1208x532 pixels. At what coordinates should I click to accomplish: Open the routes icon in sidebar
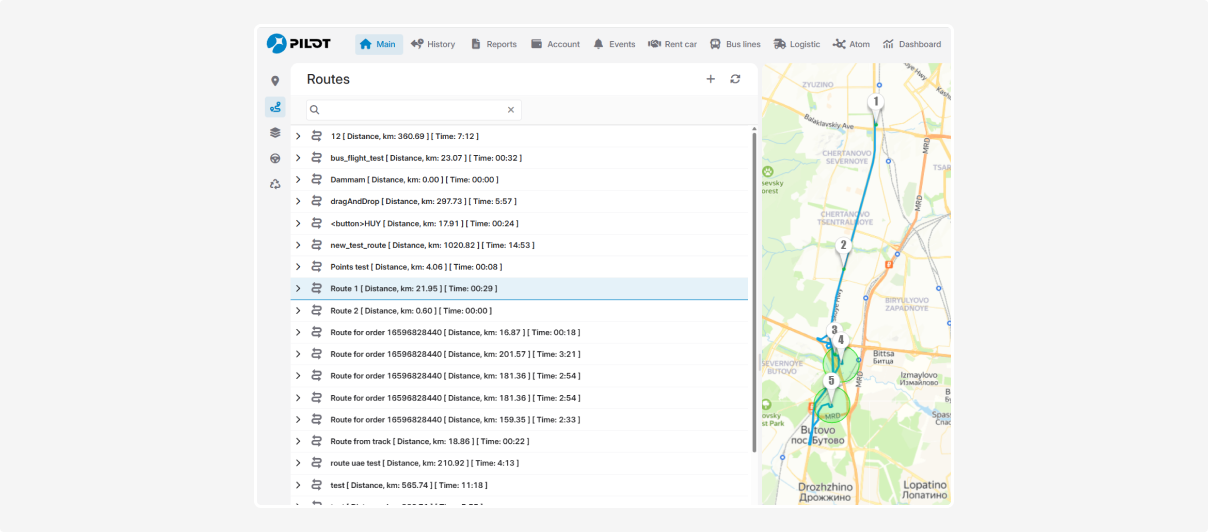pyautogui.click(x=275, y=107)
